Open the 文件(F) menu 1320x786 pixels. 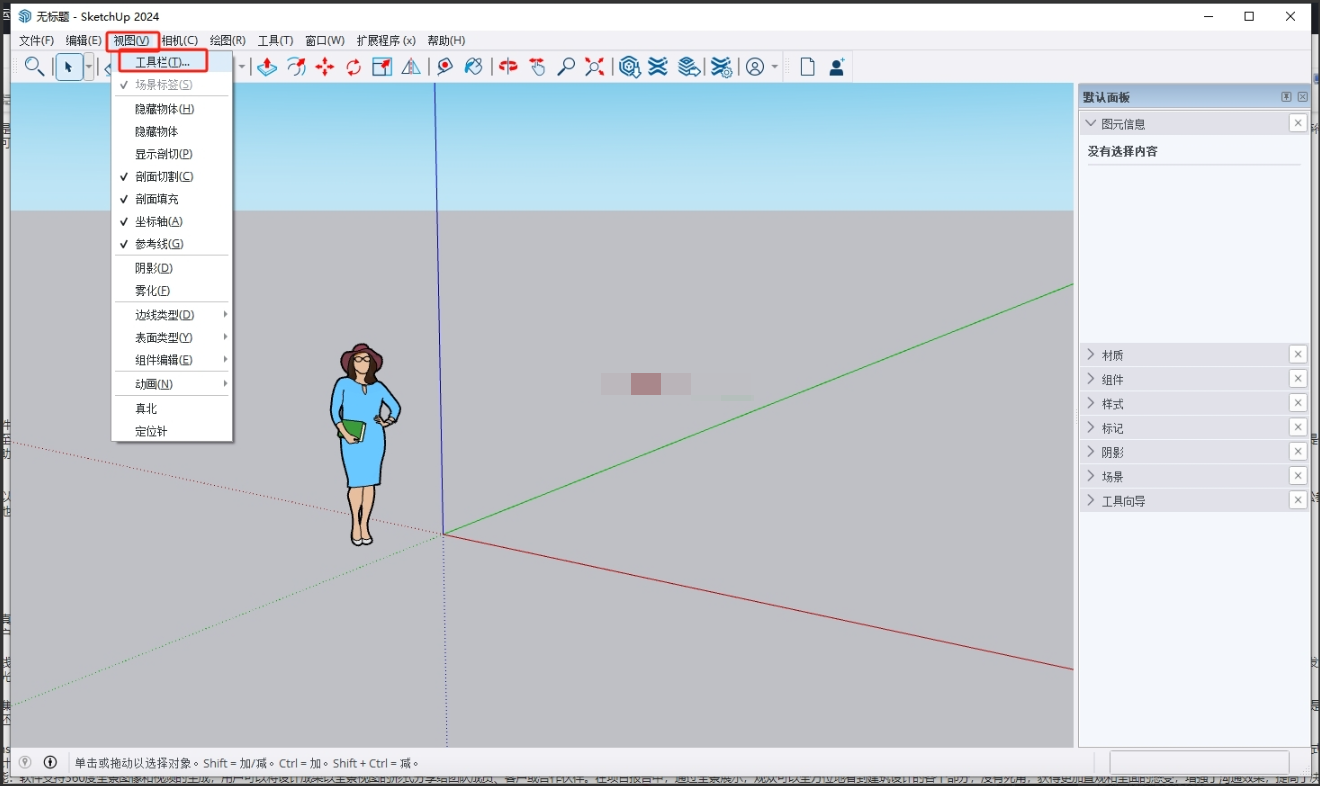(x=36, y=40)
